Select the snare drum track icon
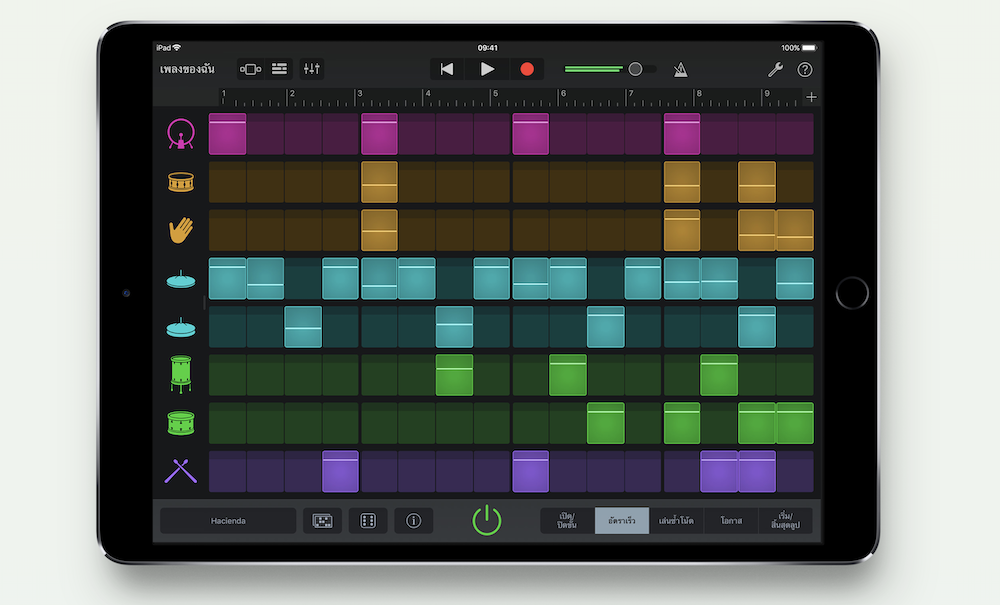The image size is (1000, 605). [x=180, y=182]
